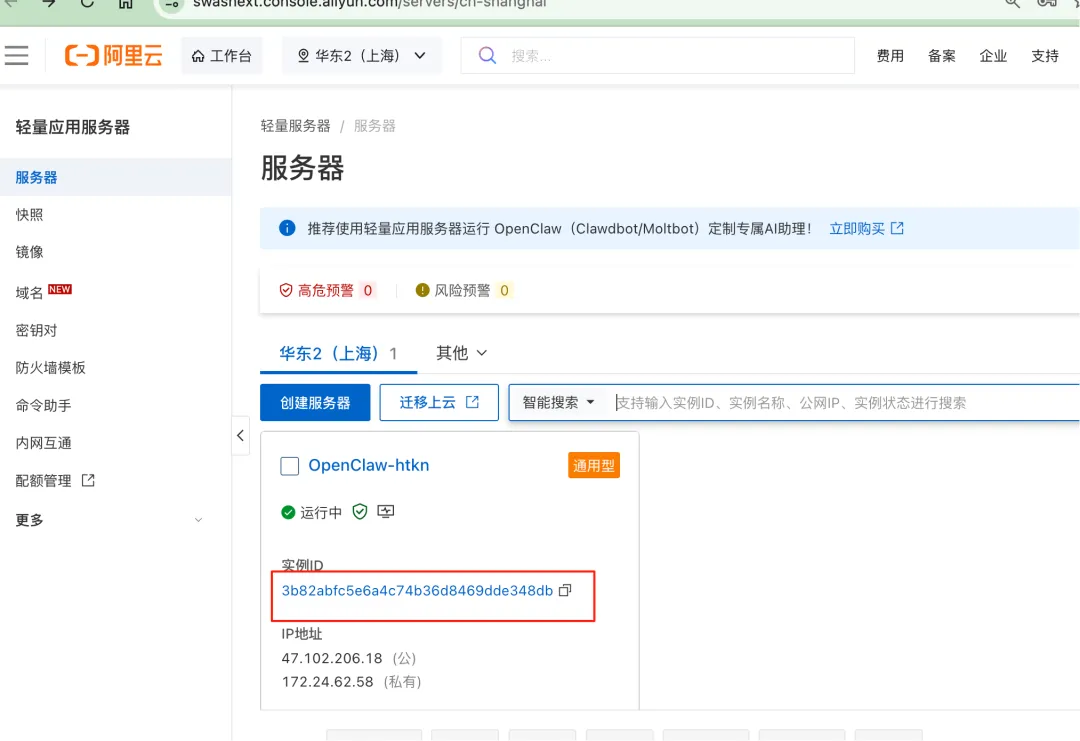This screenshot has width=1080, height=741.
Task: Expand the 其他 regions dropdown
Action: pos(461,353)
